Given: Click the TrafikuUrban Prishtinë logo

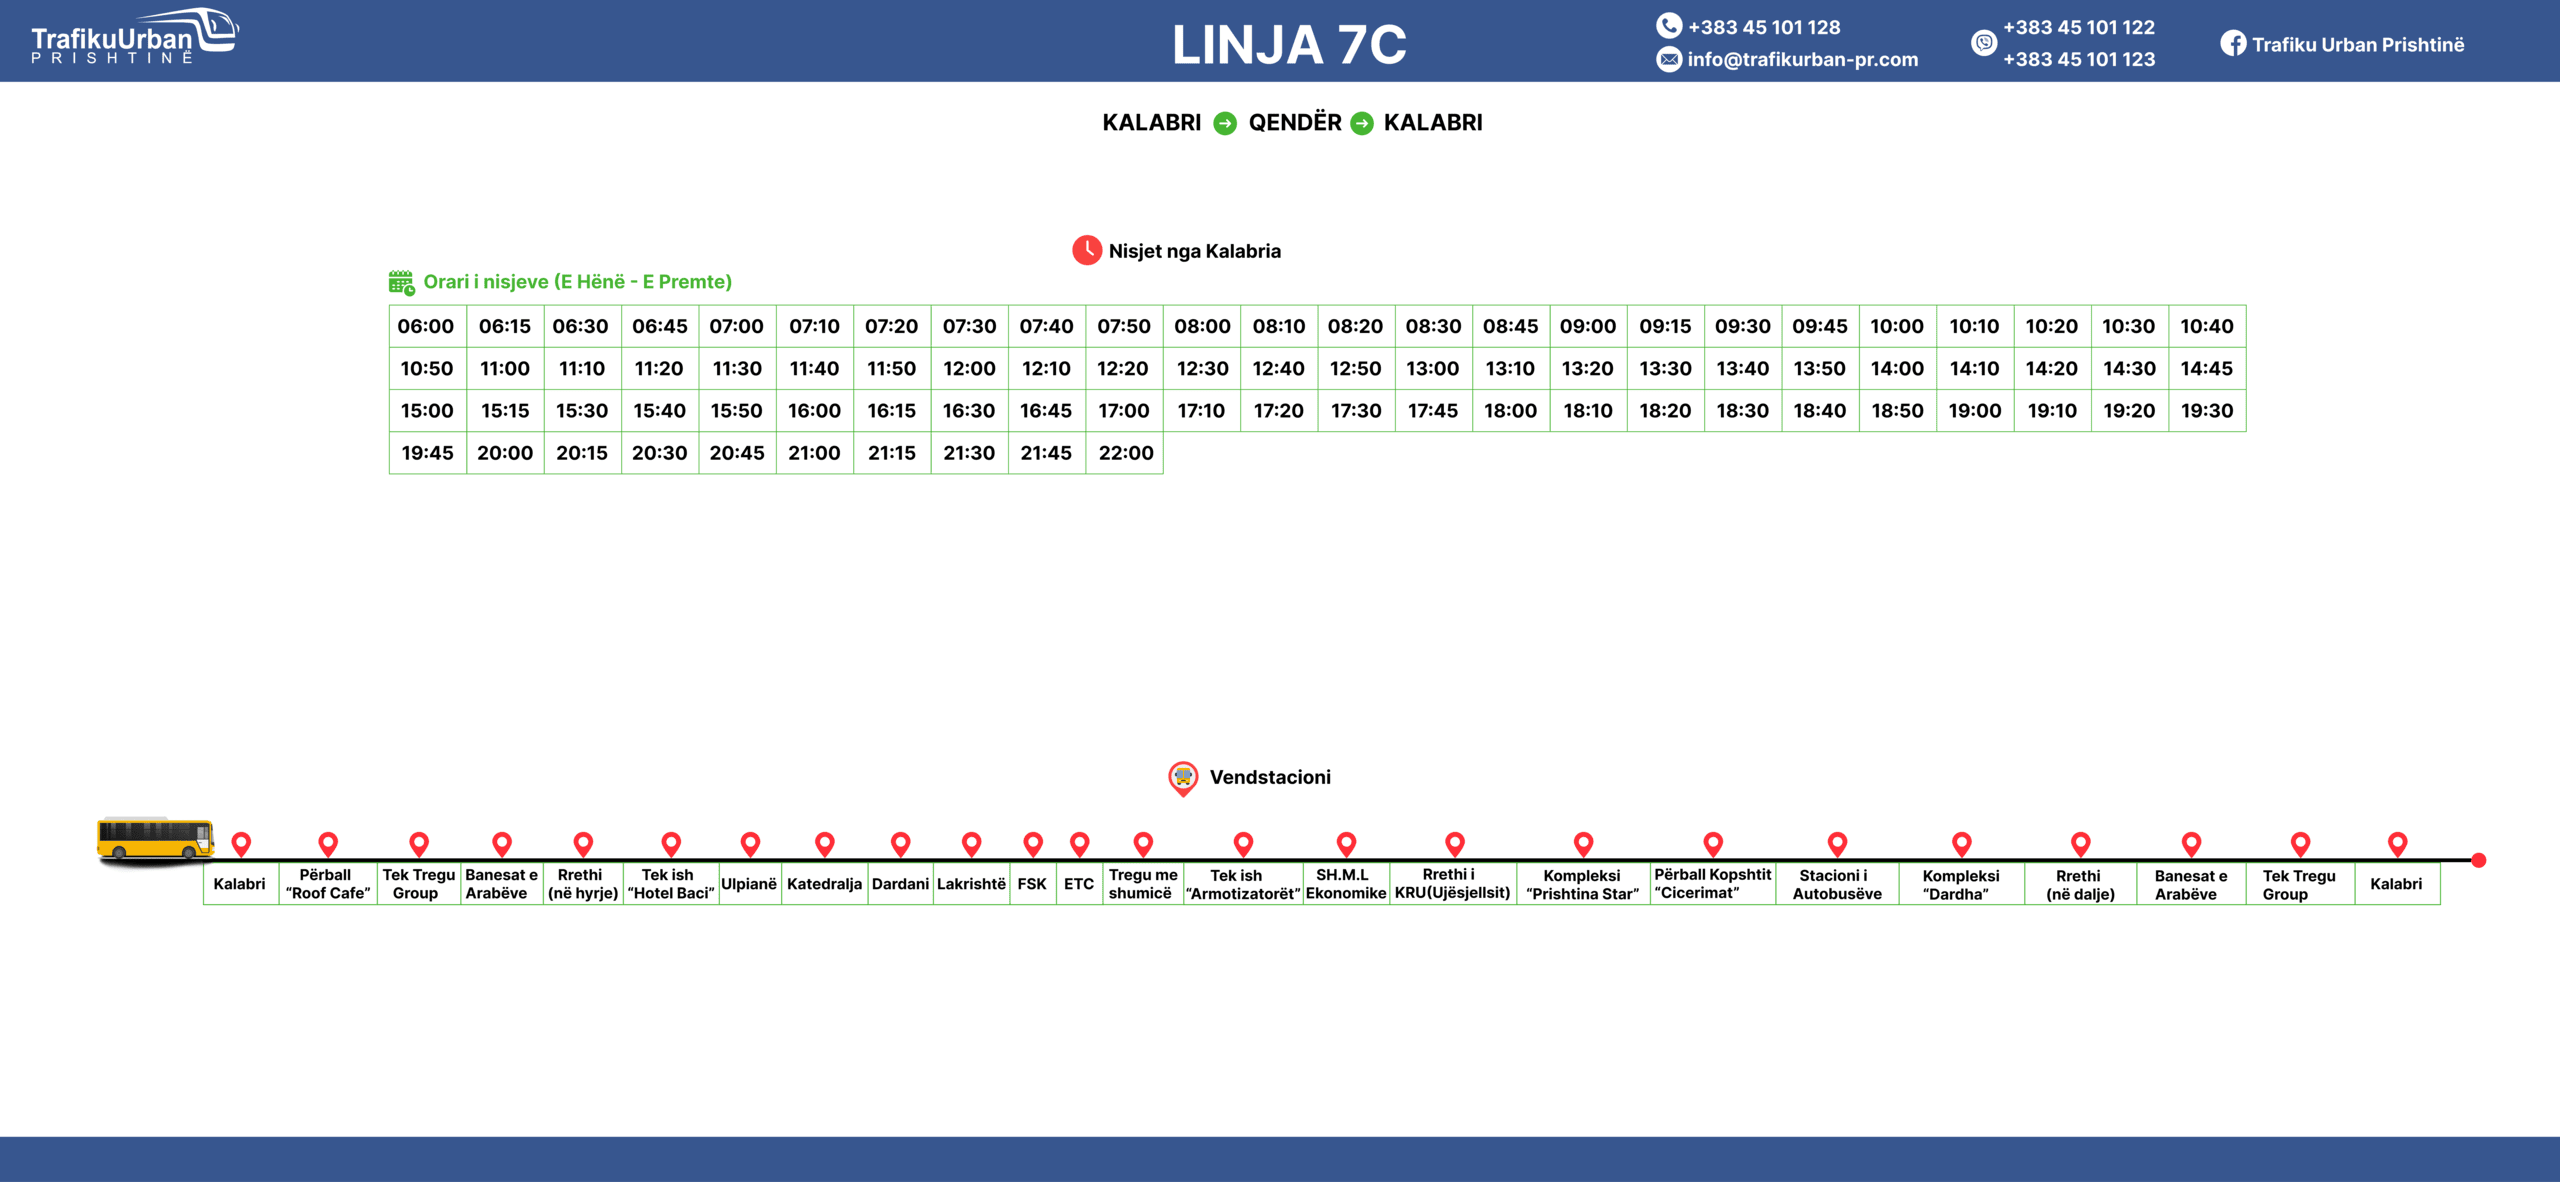Looking at the screenshot, I should click(134, 38).
